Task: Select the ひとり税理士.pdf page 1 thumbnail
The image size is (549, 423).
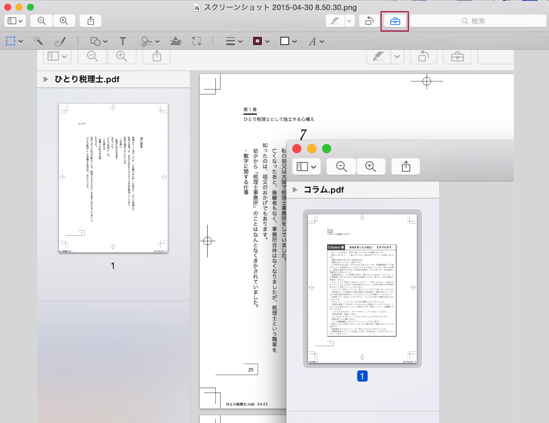Action: 113,178
